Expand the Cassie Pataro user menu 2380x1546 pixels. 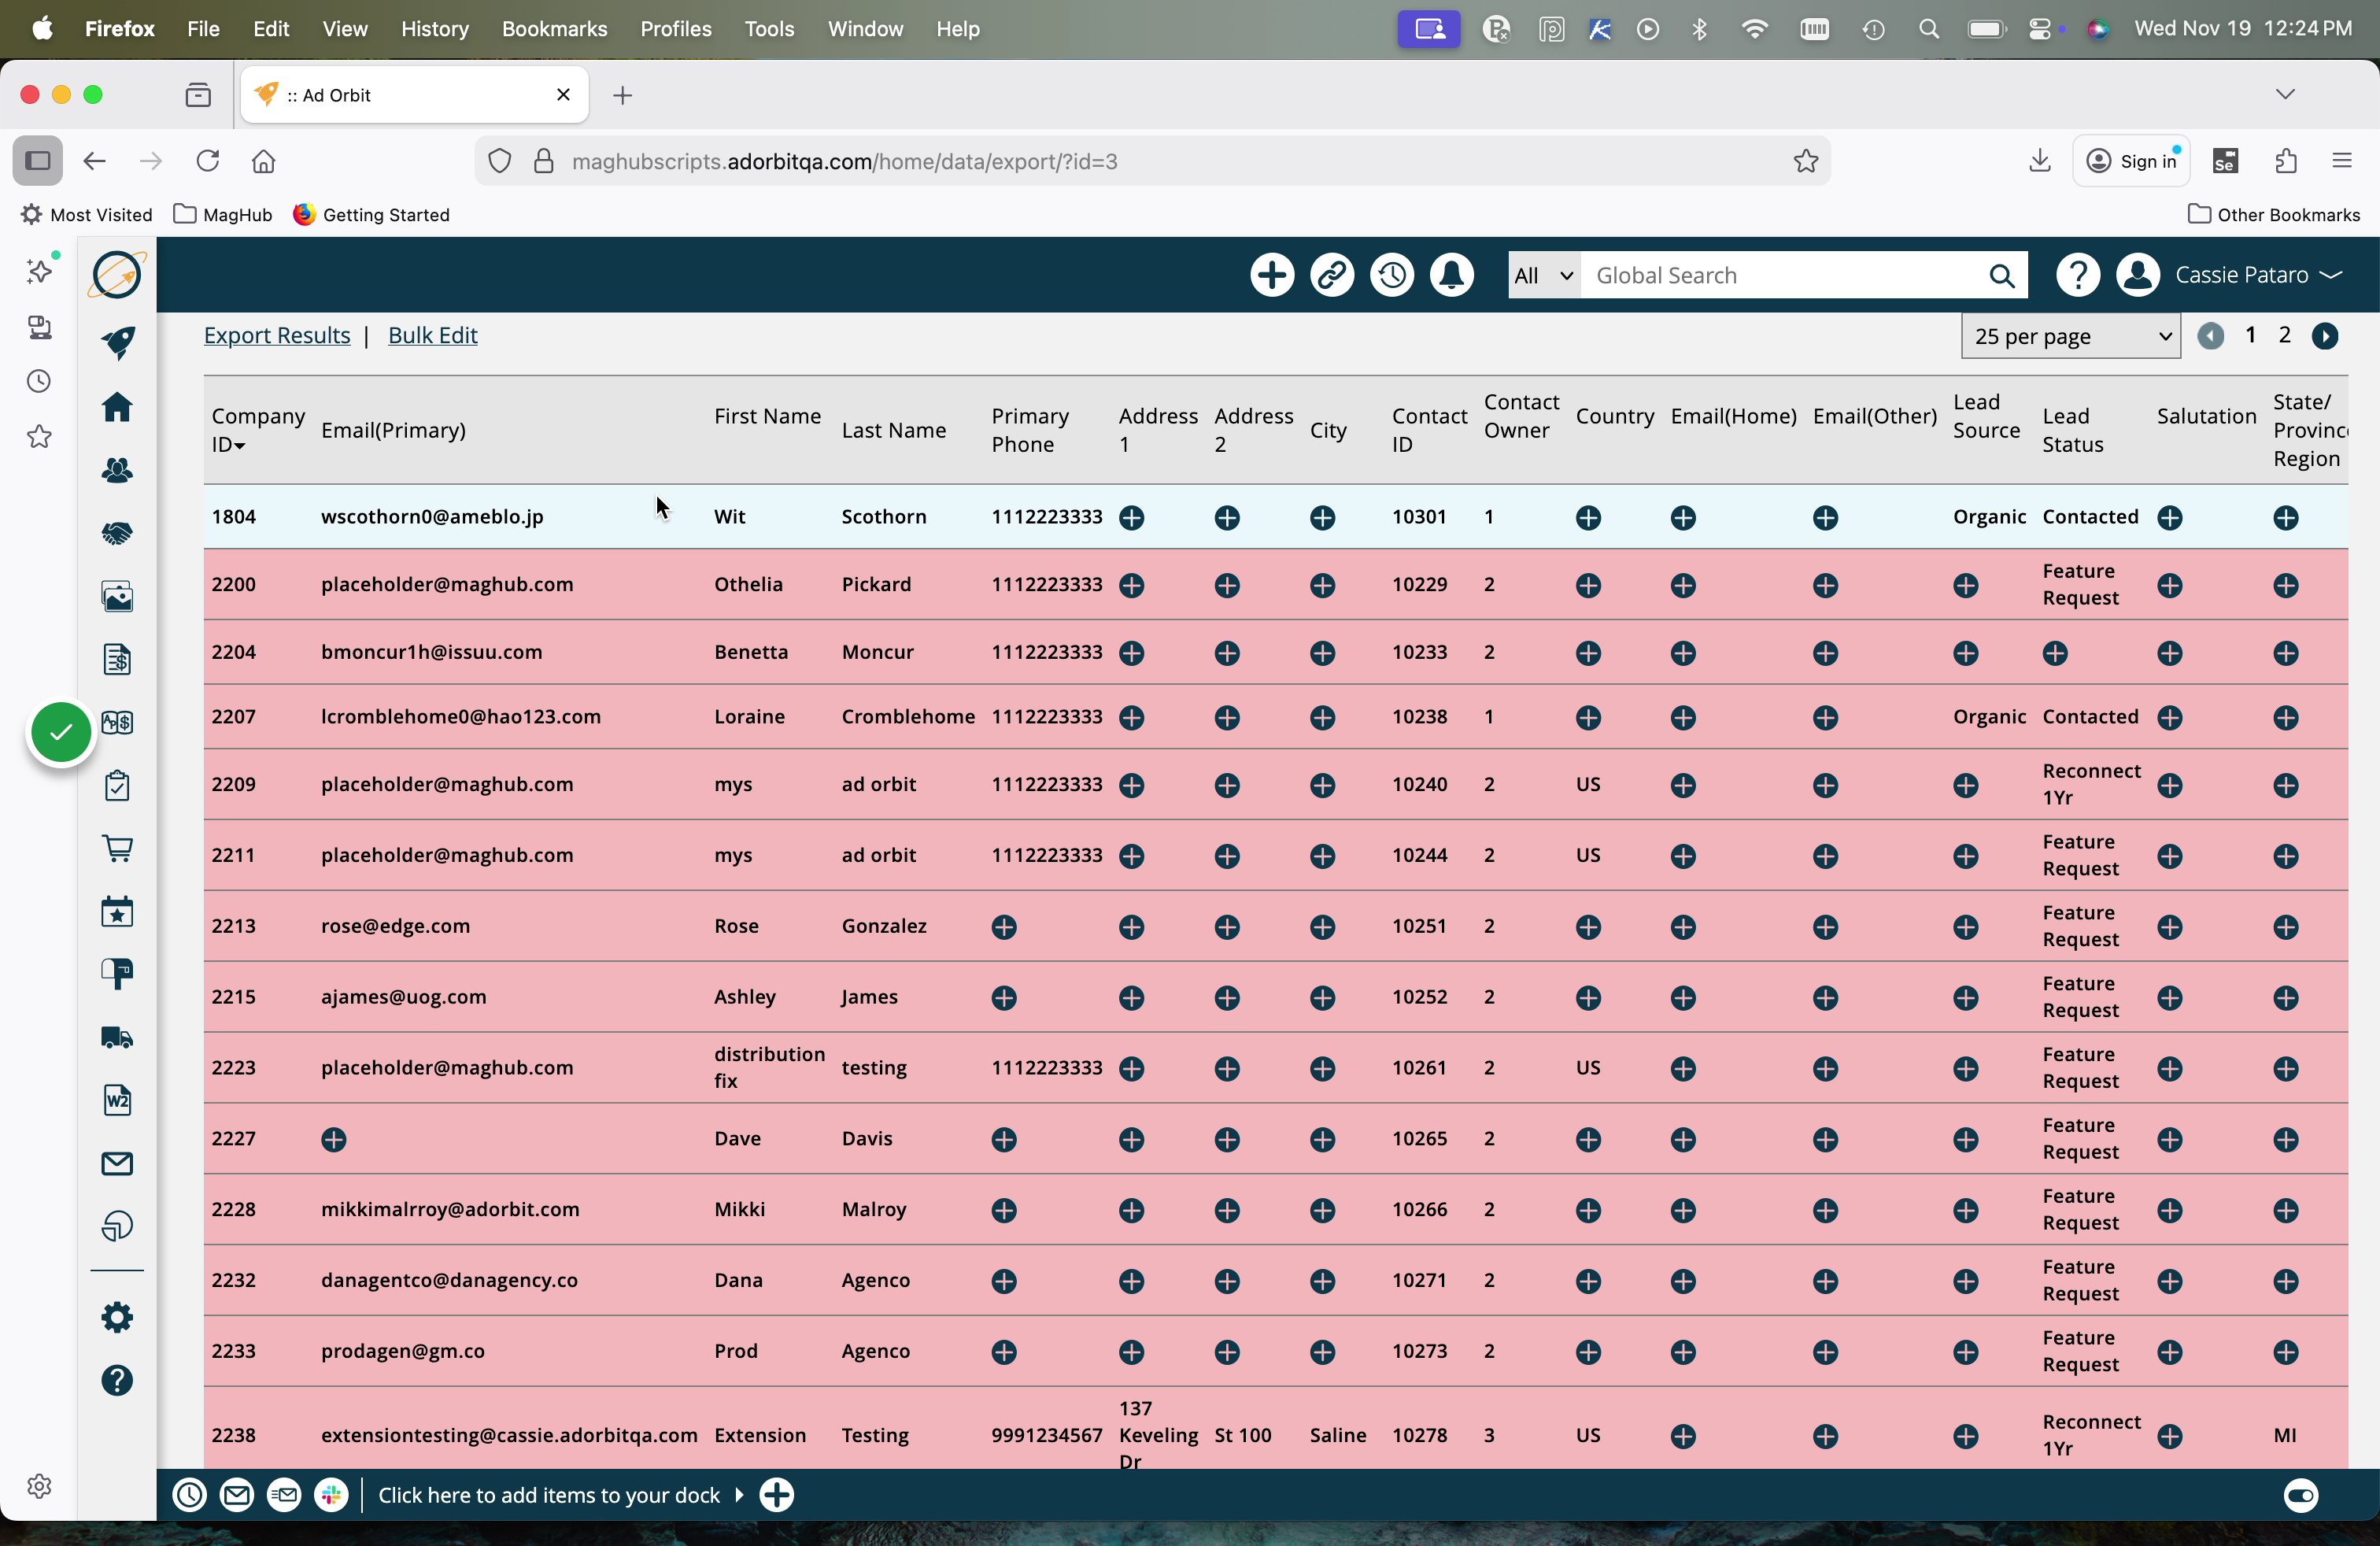[x=2257, y=275]
